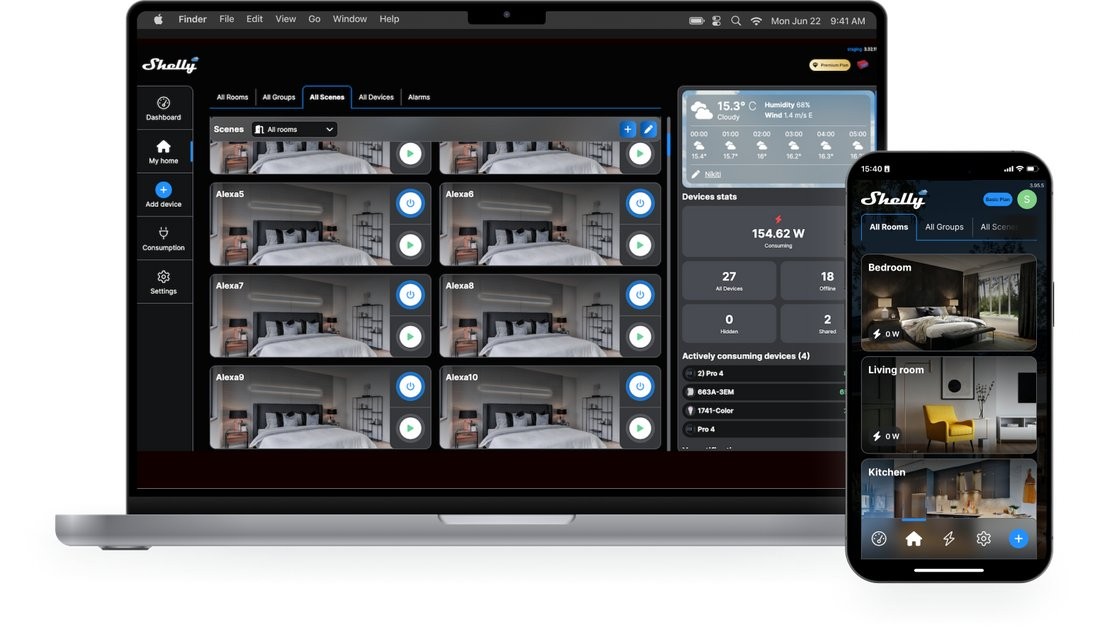
Task: Open Control Center icon in menu bar
Action: click(716, 21)
